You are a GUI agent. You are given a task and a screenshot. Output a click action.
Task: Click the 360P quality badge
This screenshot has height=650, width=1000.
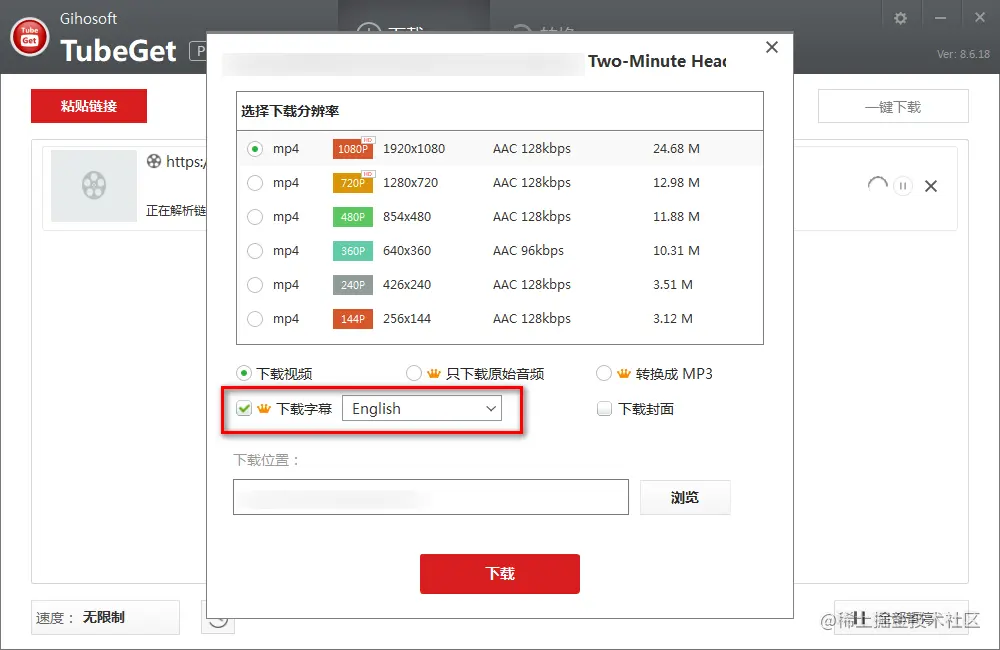coord(353,251)
